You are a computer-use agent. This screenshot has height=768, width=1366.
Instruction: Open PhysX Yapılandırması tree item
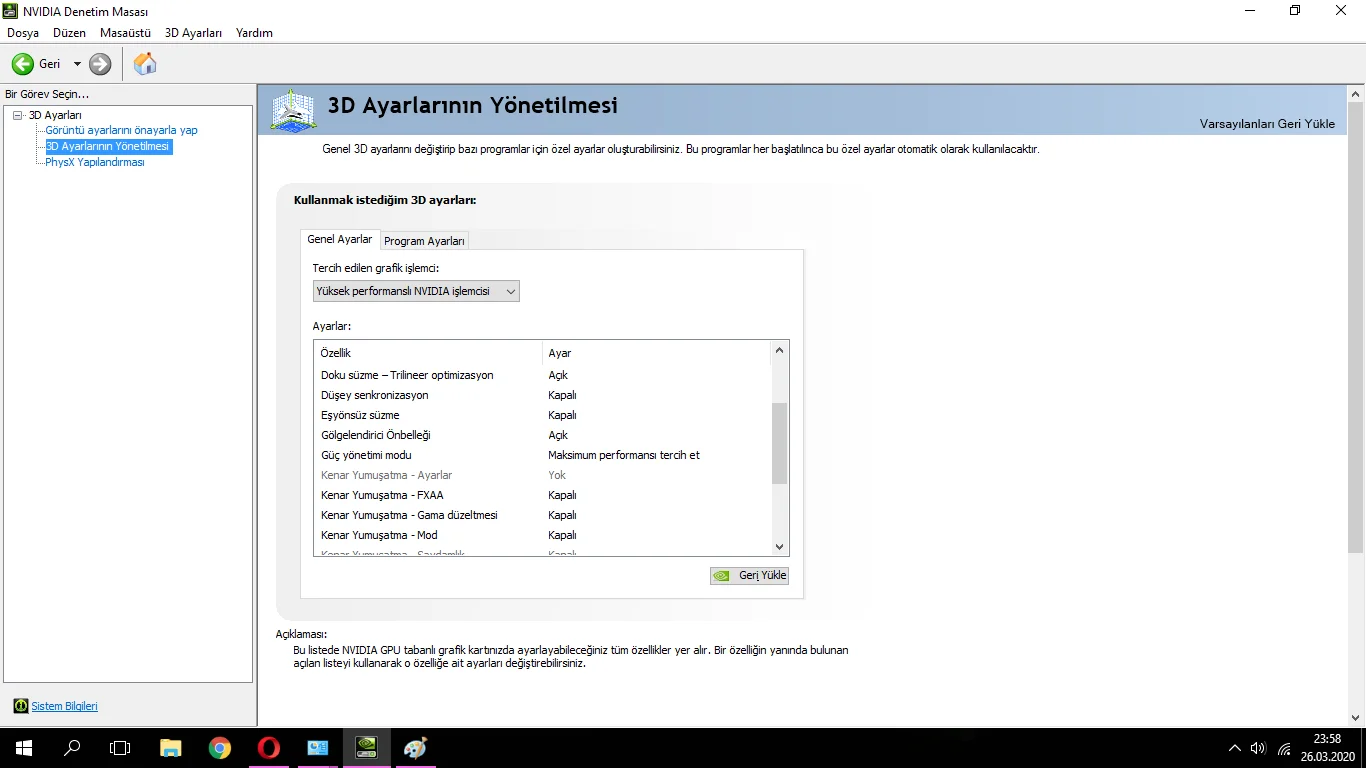[x=95, y=162]
